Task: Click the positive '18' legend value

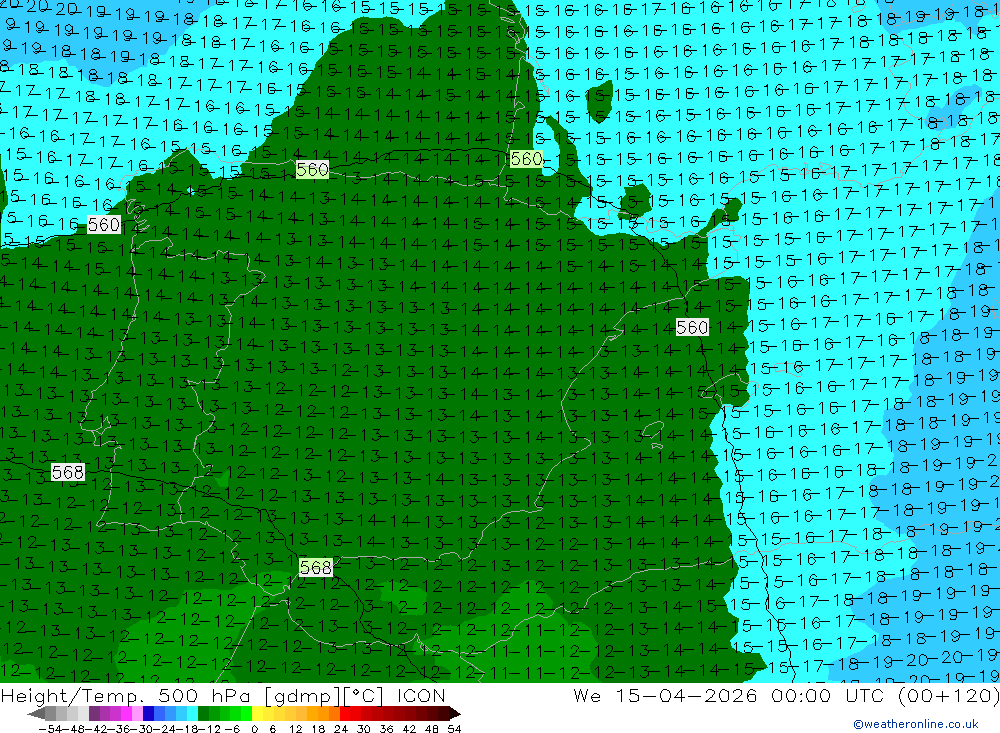Action: click(x=318, y=729)
